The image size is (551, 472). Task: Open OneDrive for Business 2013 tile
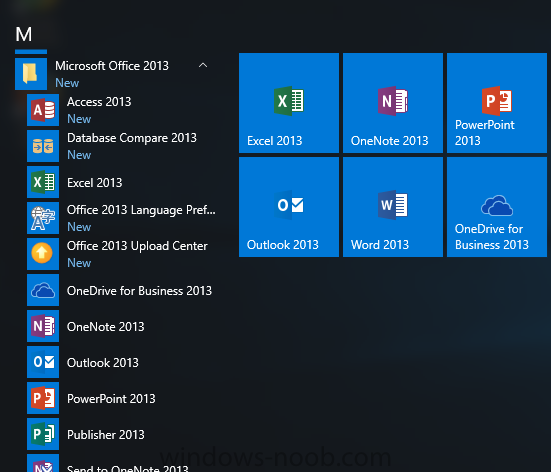[x=497, y=207]
